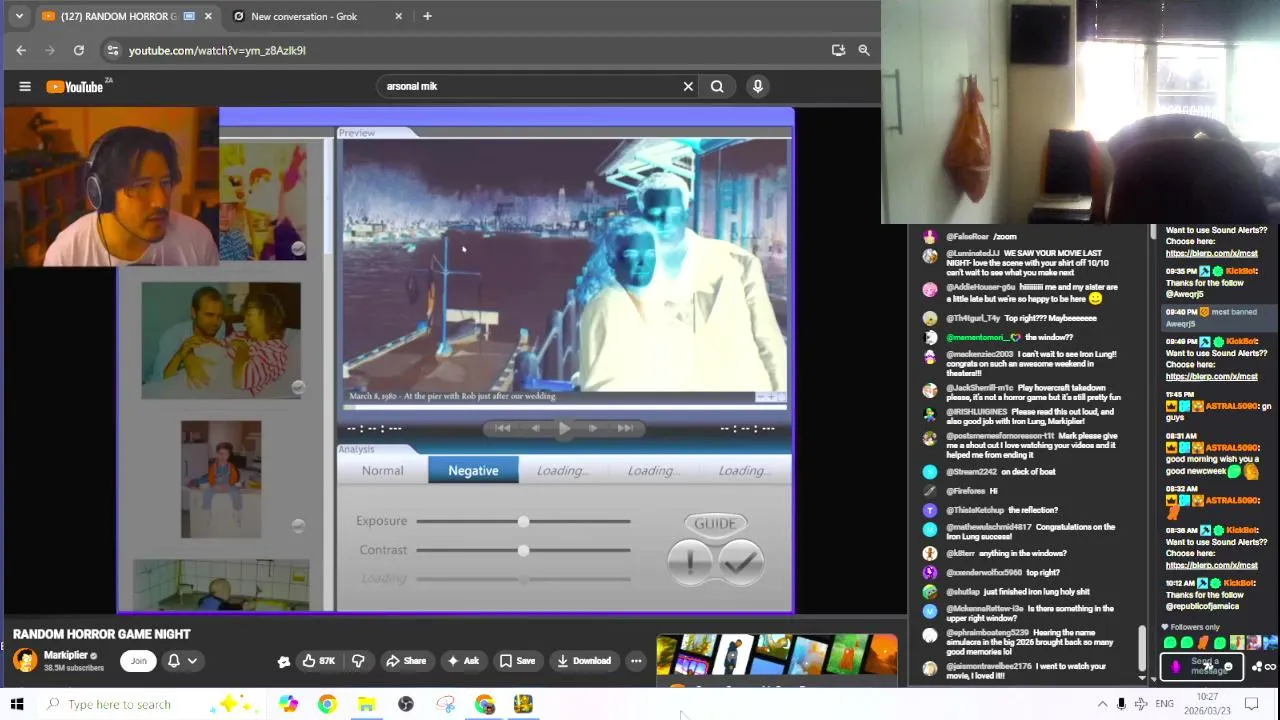Screen dimensions: 1280x720
Task: Open OBS Studio from the taskbar
Action: tap(406, 704)
